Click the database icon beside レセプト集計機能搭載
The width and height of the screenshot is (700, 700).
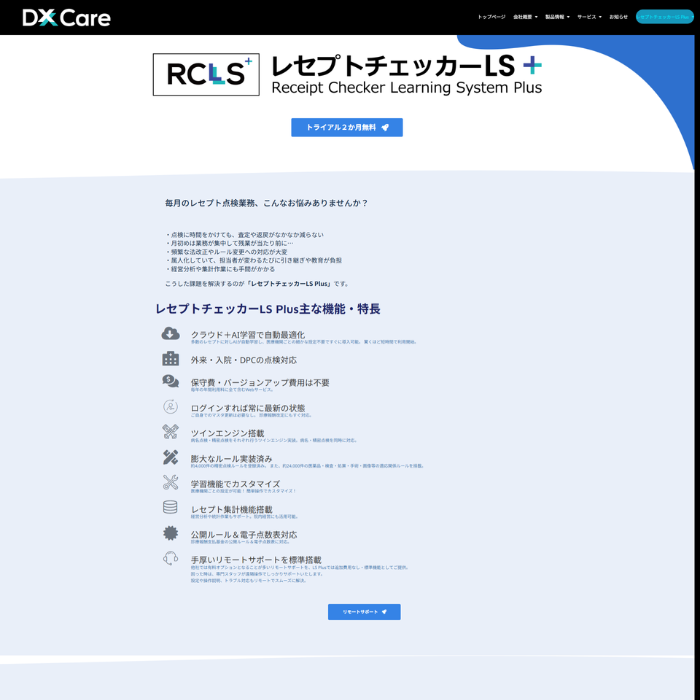point(170,508)
